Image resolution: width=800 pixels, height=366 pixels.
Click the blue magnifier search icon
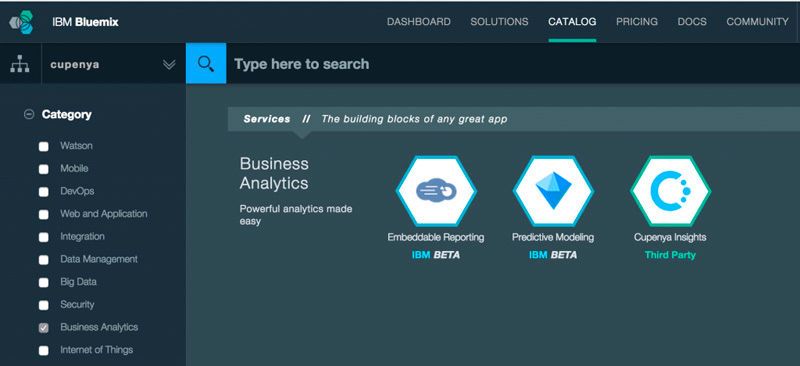click(206, 63)
